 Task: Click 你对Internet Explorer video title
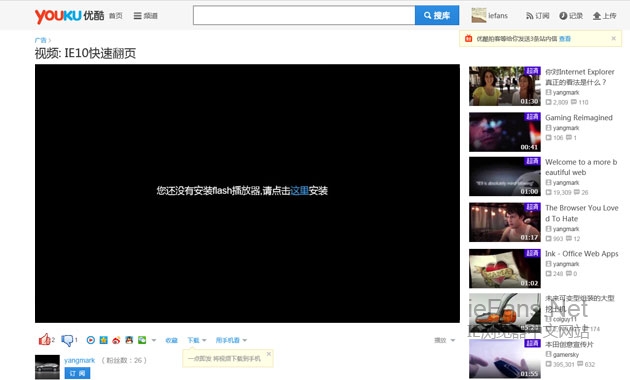click(x=580, y=77)
